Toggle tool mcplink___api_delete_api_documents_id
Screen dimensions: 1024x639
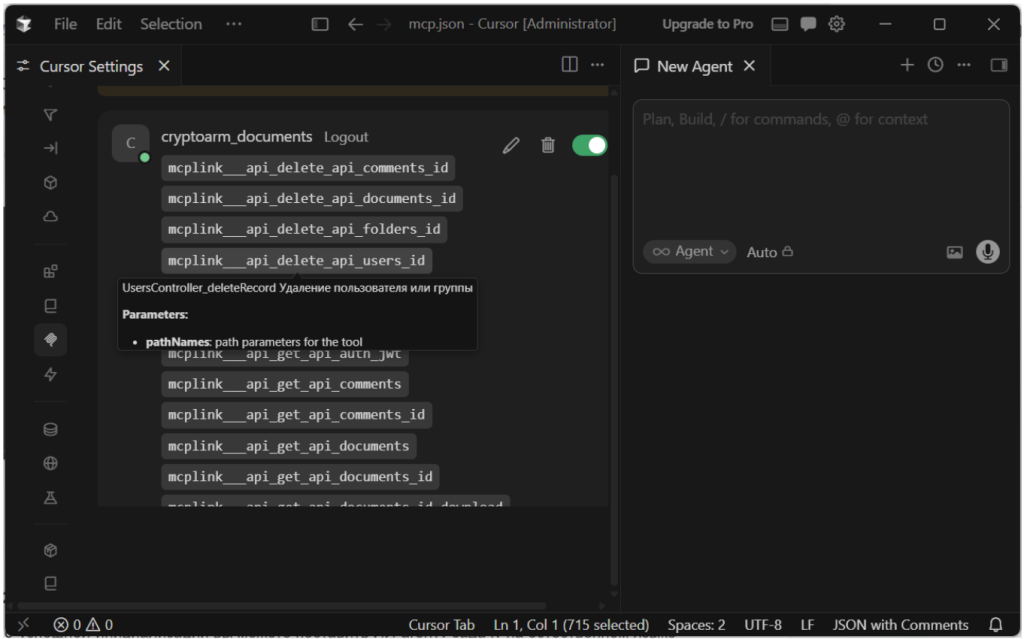pos(312,199)
